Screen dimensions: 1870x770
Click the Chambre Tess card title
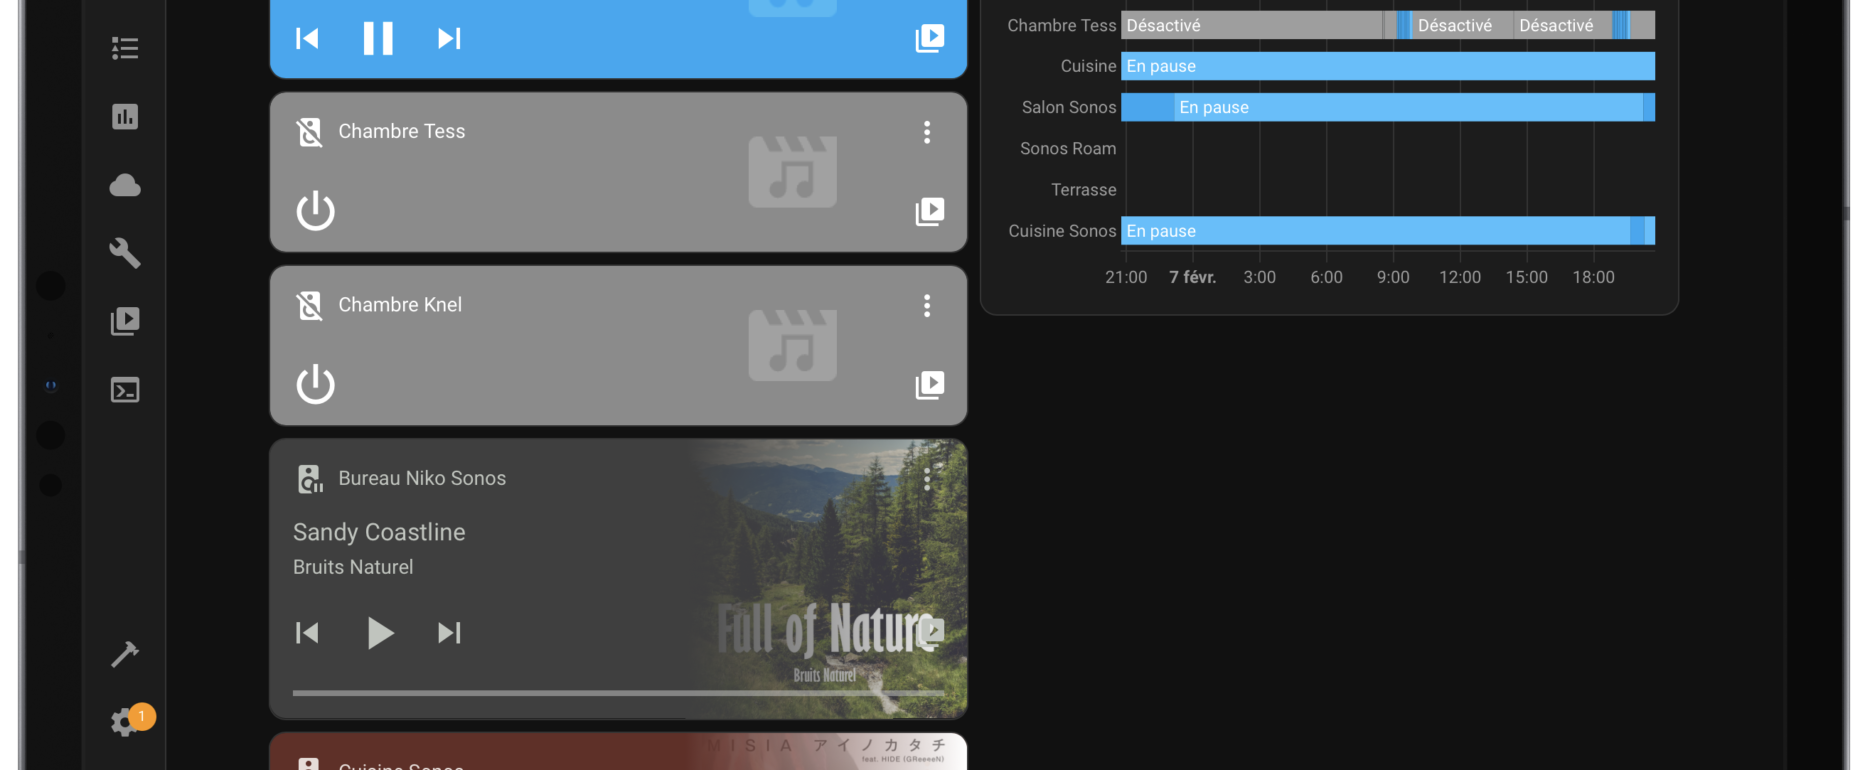402,131
